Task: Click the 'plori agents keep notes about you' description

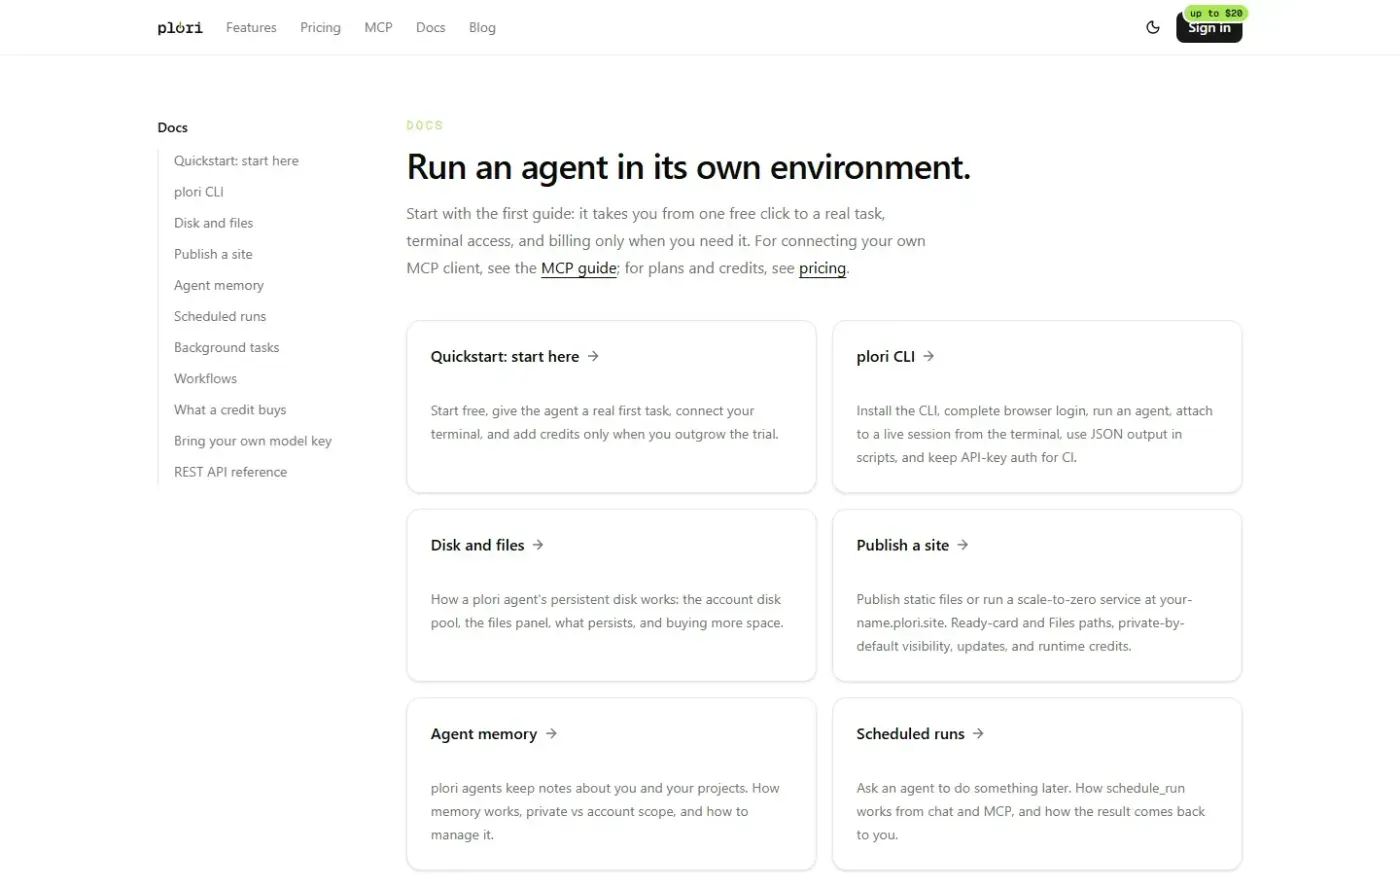Action: pos(605,812)
